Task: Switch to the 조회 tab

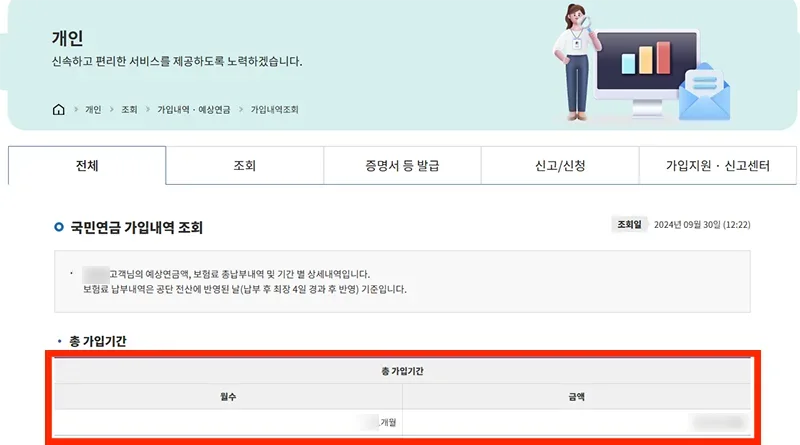Action: click(244, 165)
